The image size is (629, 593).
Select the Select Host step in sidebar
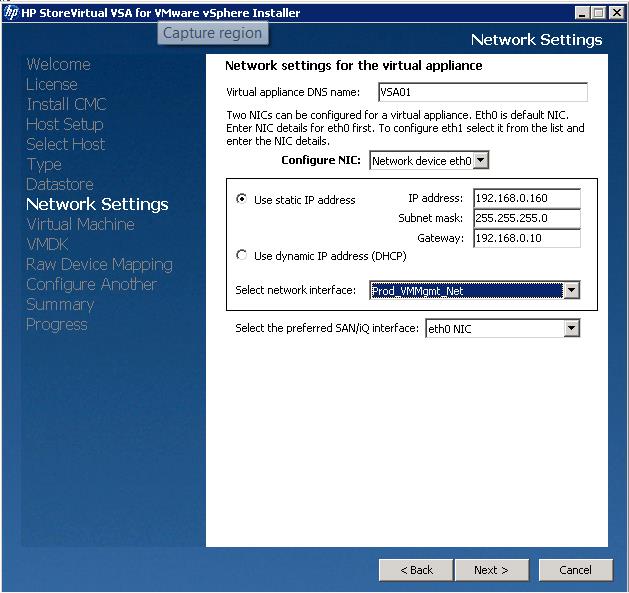point(66,144)
